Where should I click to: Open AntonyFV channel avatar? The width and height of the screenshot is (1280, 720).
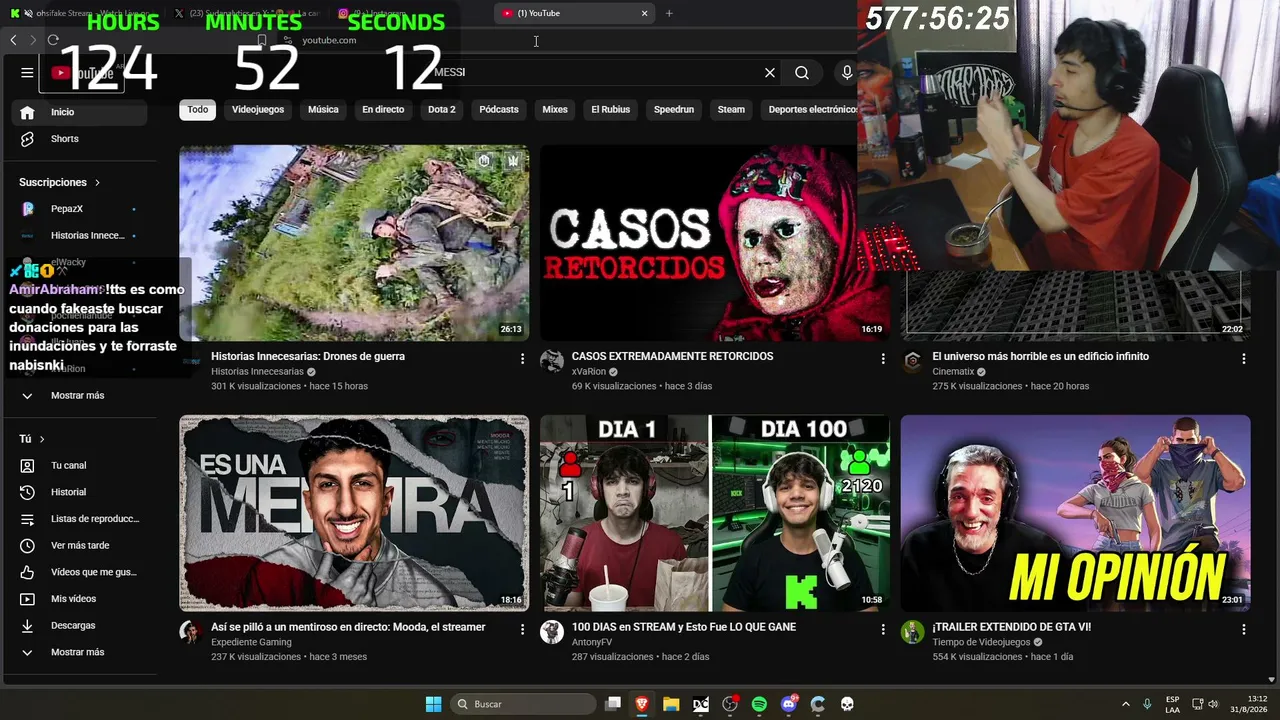(x=552, y=632)
